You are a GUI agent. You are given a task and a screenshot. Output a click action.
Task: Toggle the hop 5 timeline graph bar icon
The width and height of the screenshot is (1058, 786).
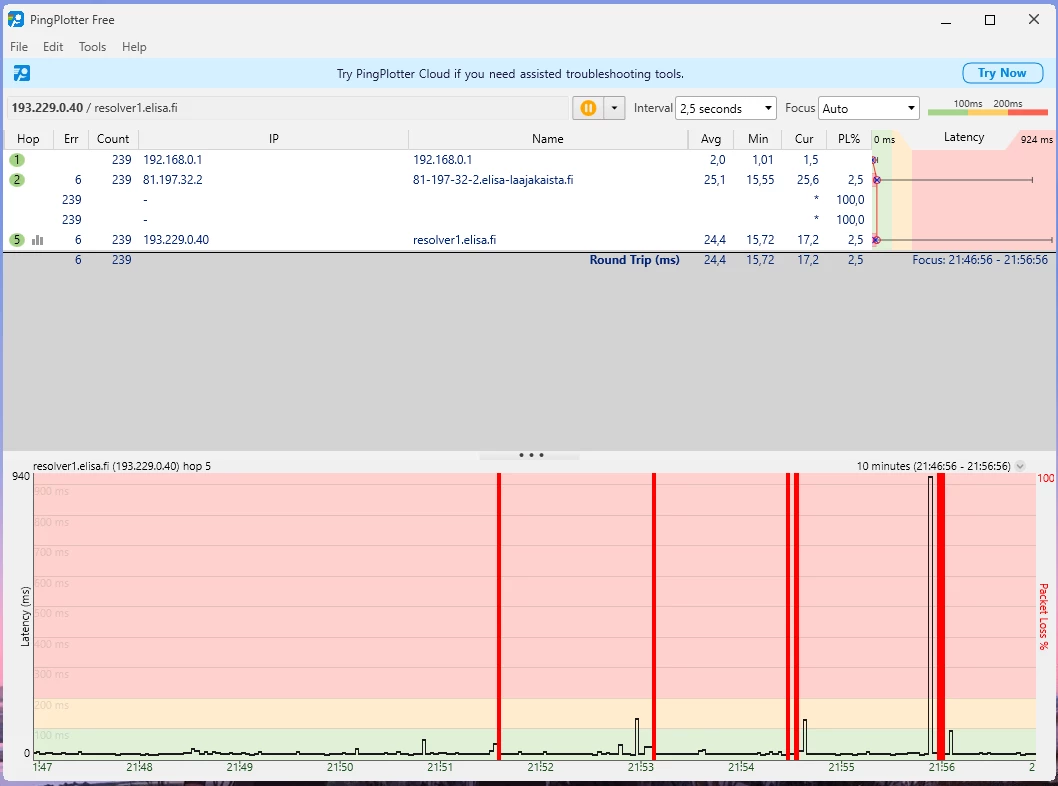(x=38, y=240)
